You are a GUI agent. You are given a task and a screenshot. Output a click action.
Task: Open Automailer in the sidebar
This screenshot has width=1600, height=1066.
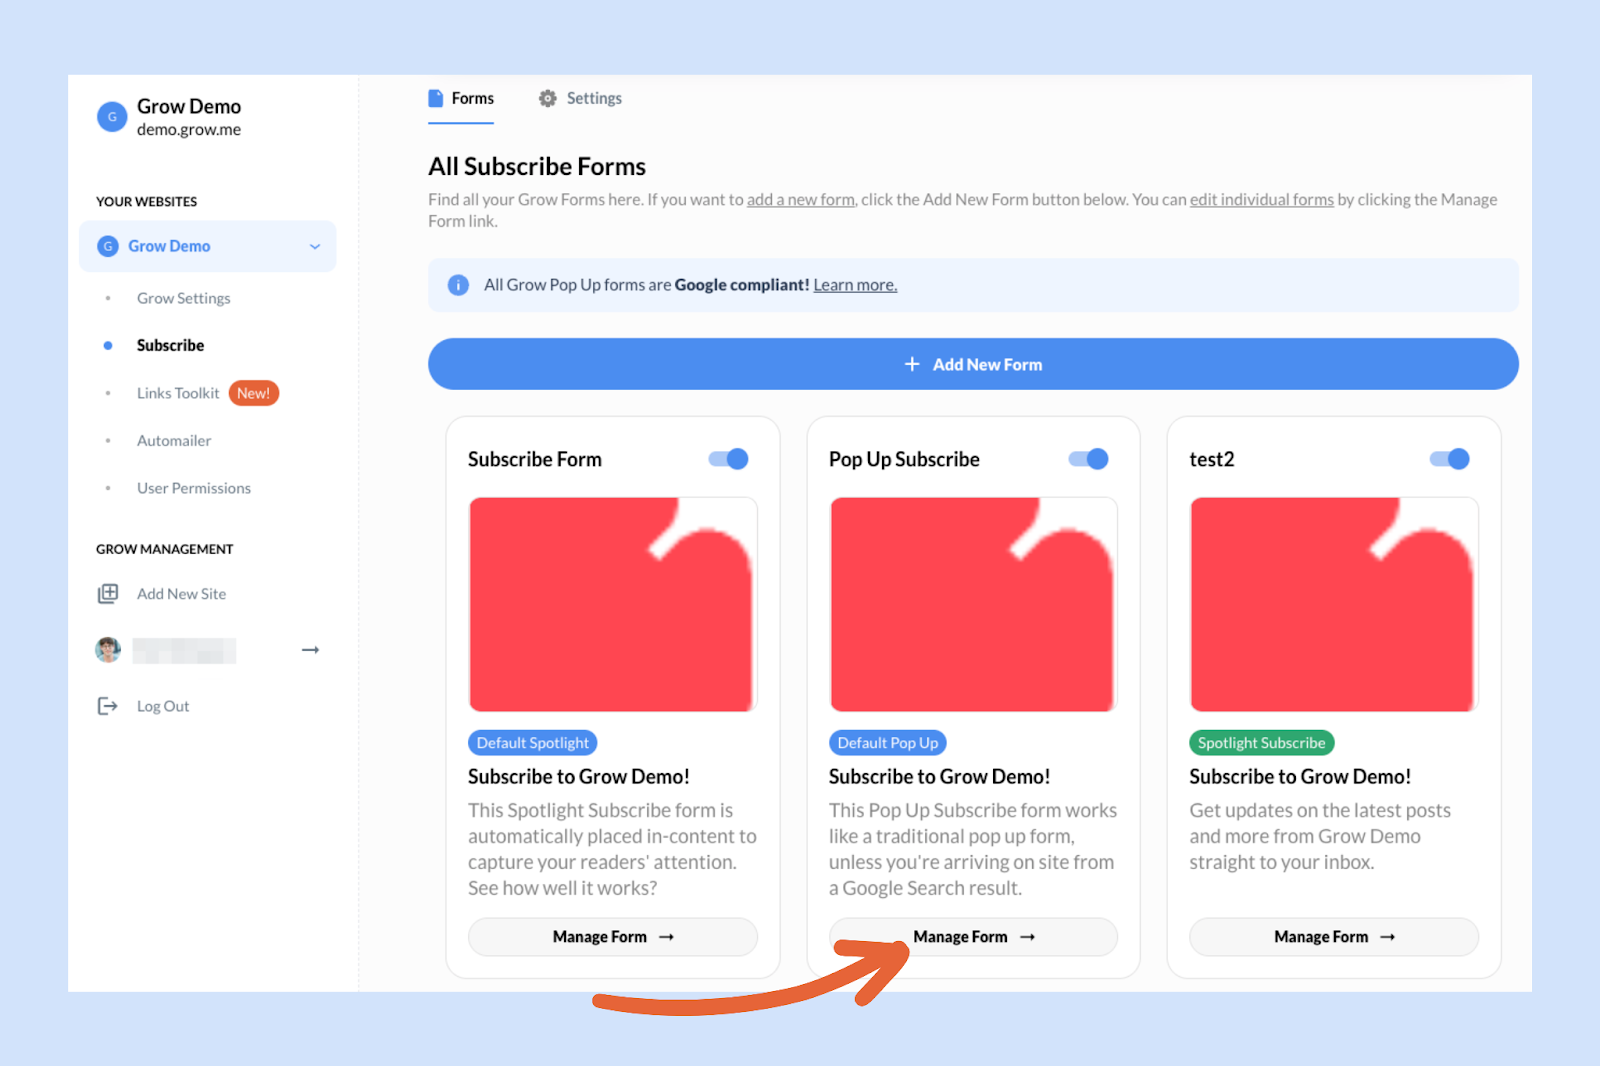point(174,441)
